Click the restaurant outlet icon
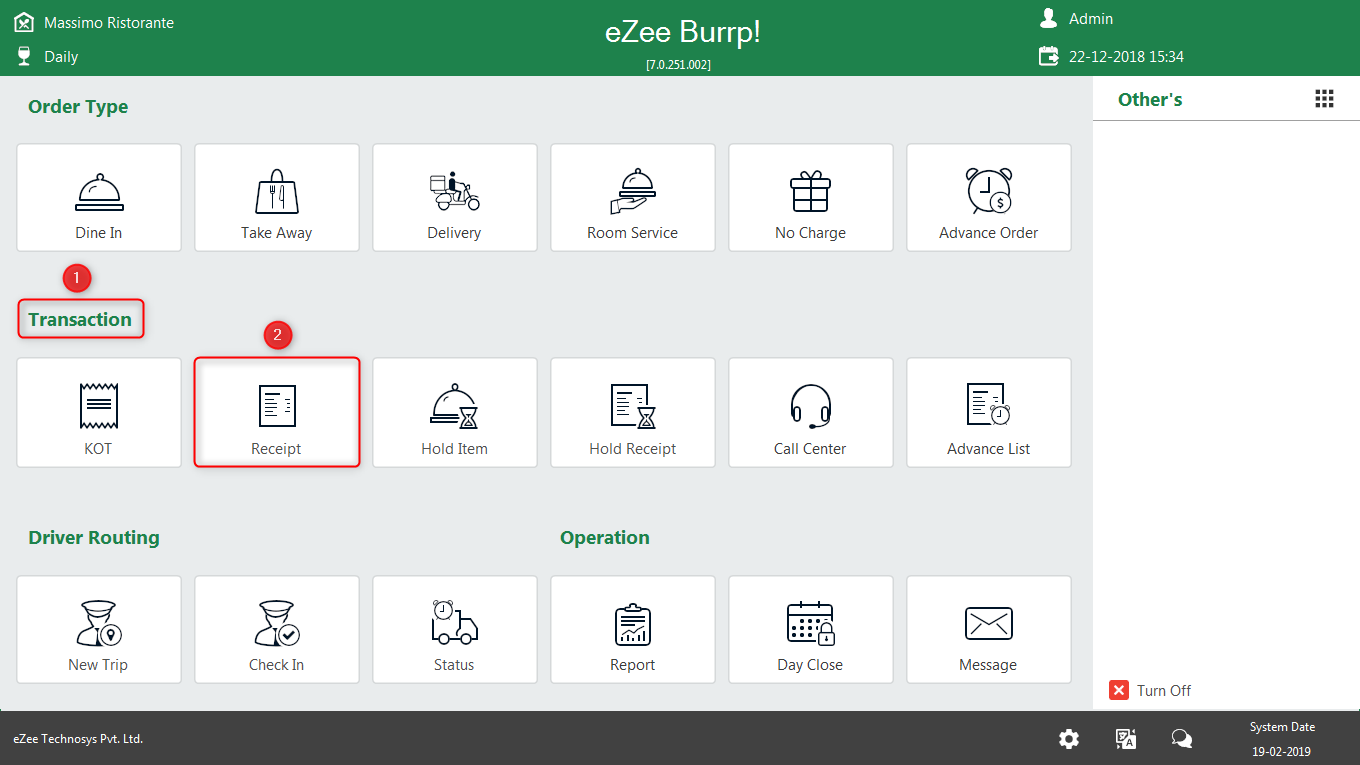The width and height of the screenshot is (1360, 765). [24, 22]
